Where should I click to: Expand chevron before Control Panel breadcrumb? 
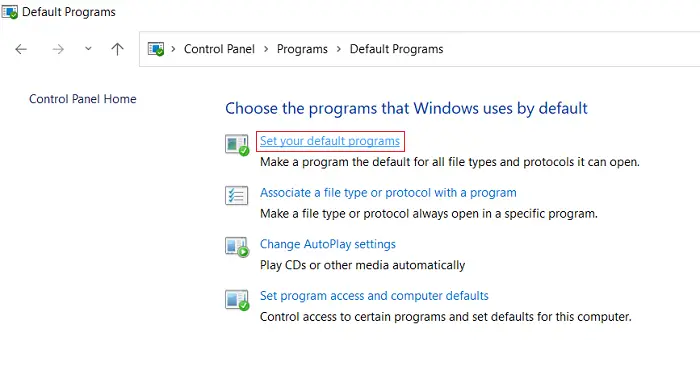[x=173, y=49]
